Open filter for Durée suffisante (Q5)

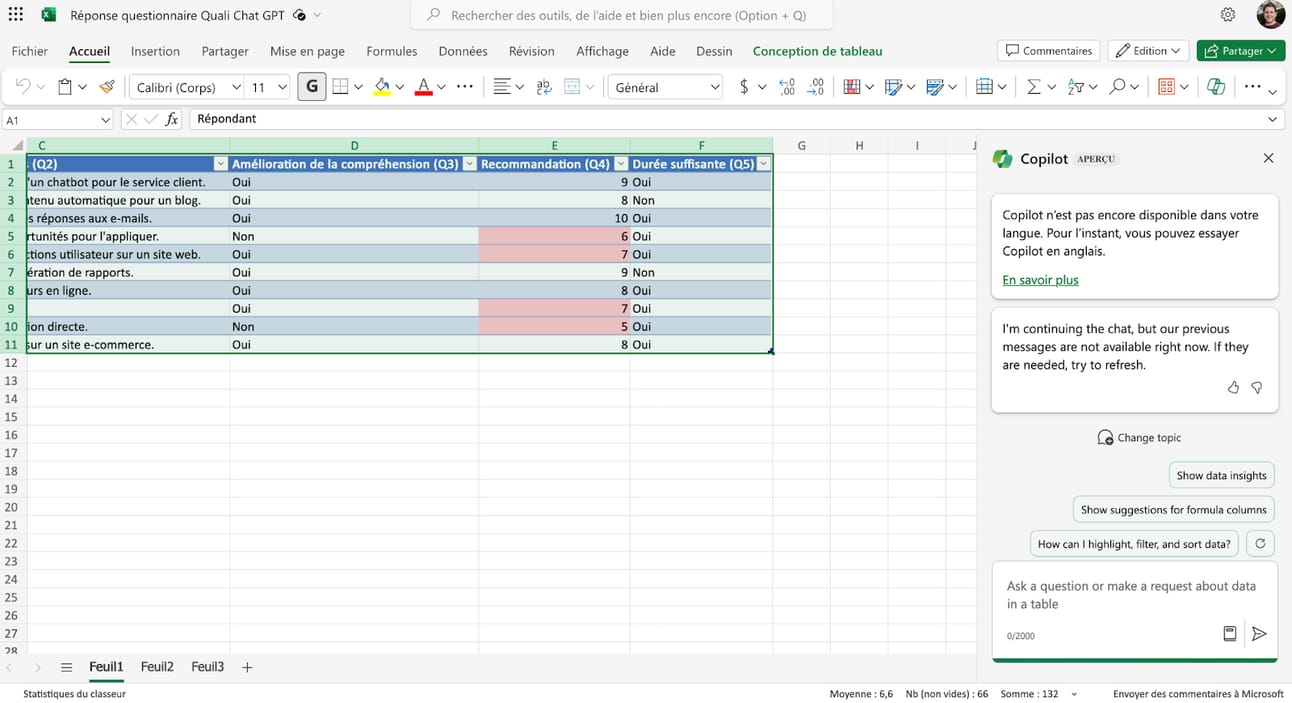(765, 164)
